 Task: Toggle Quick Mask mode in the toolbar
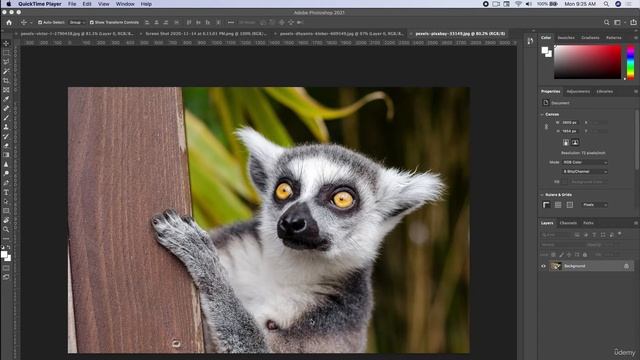tap(6, 268)
